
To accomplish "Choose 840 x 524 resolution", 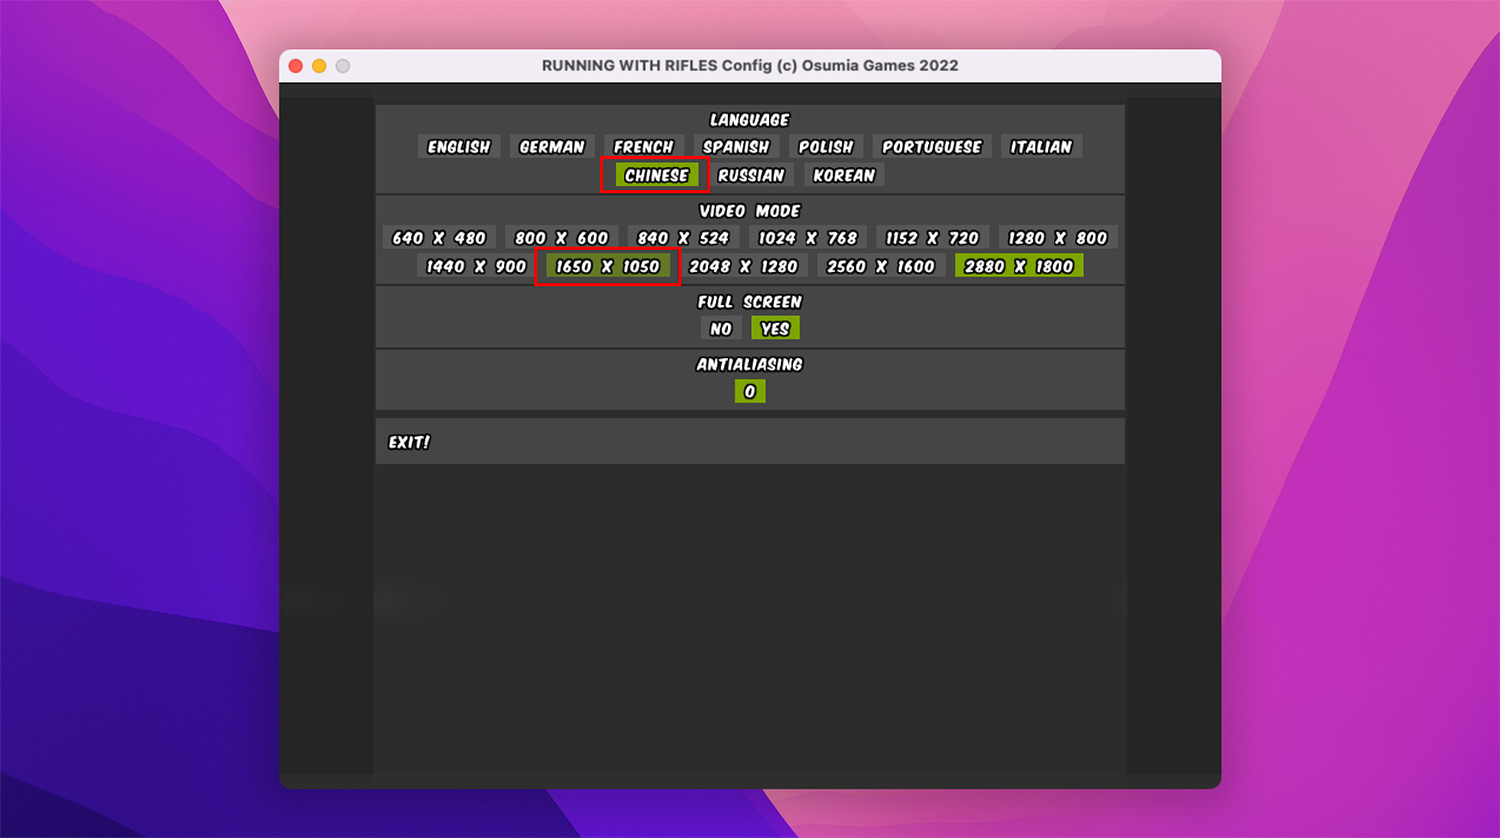I will pos(683,238).
